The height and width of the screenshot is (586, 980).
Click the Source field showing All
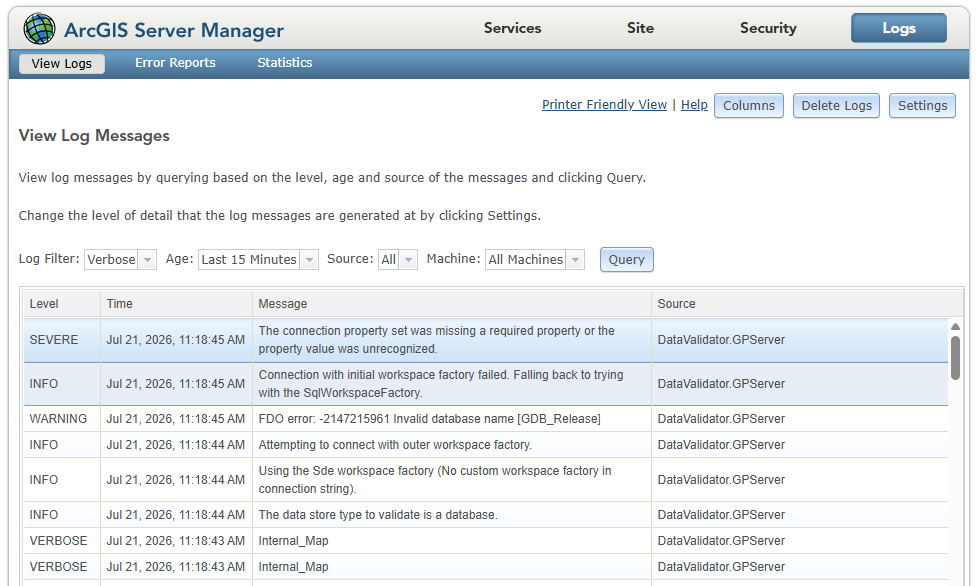[389, 260]
